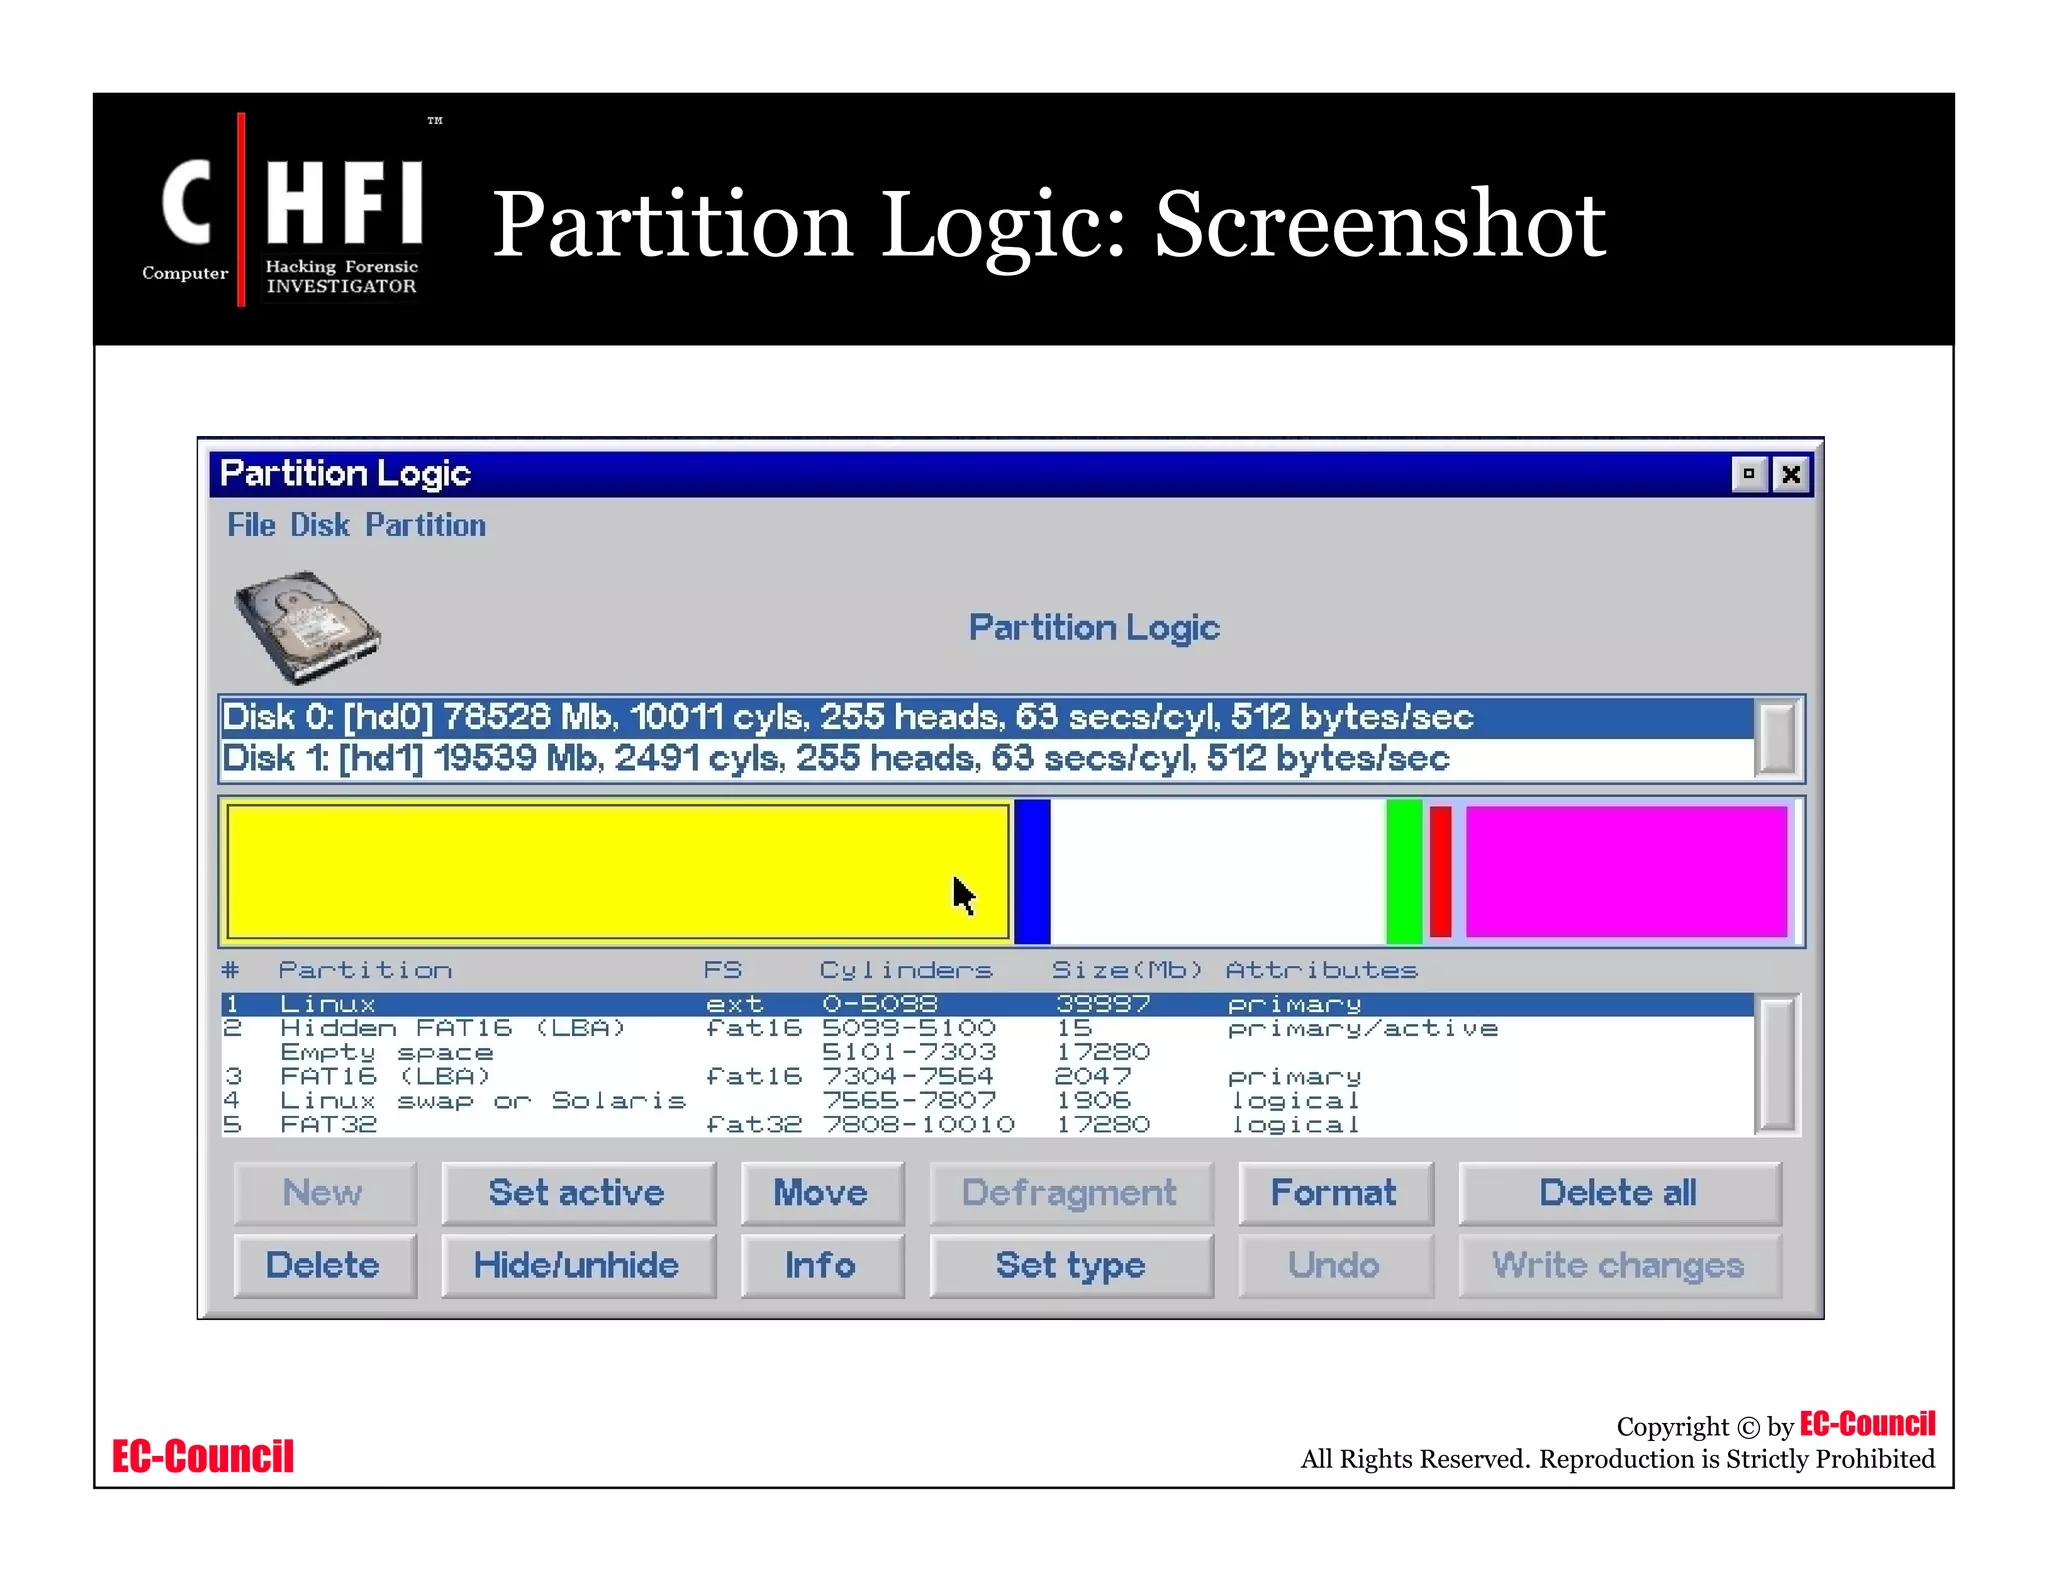Click the partition list scrollbar
2048x1582 pixels.
click(1777, 1064)
